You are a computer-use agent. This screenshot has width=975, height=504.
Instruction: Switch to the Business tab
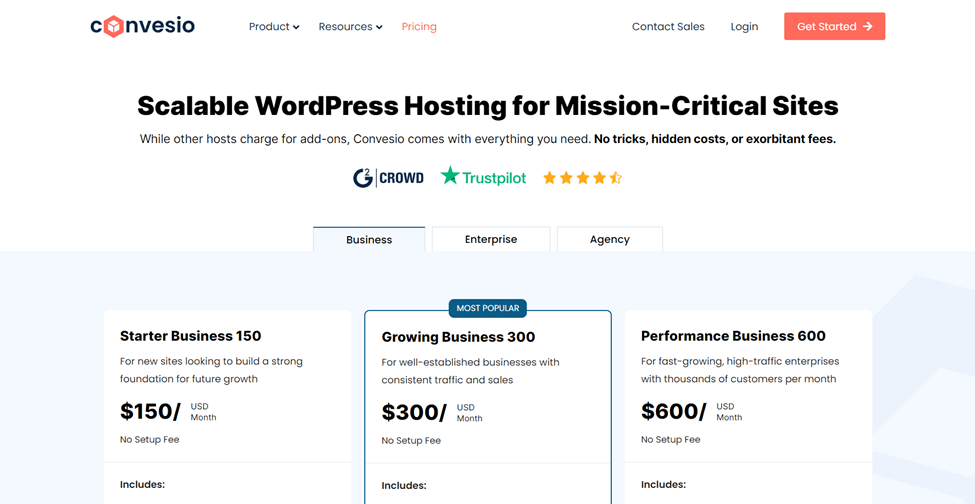[x=369, y=240]
